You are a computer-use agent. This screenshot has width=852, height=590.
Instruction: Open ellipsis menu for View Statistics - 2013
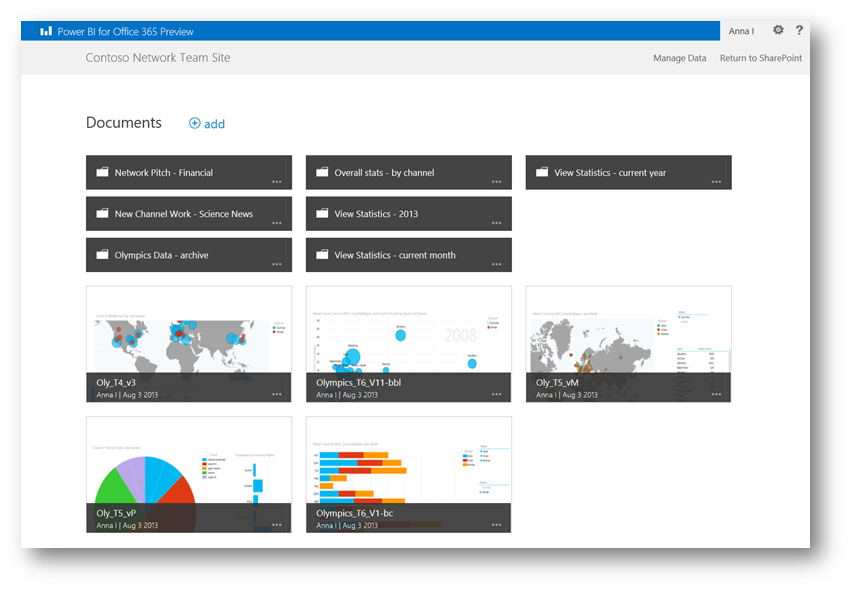point(497,223)
